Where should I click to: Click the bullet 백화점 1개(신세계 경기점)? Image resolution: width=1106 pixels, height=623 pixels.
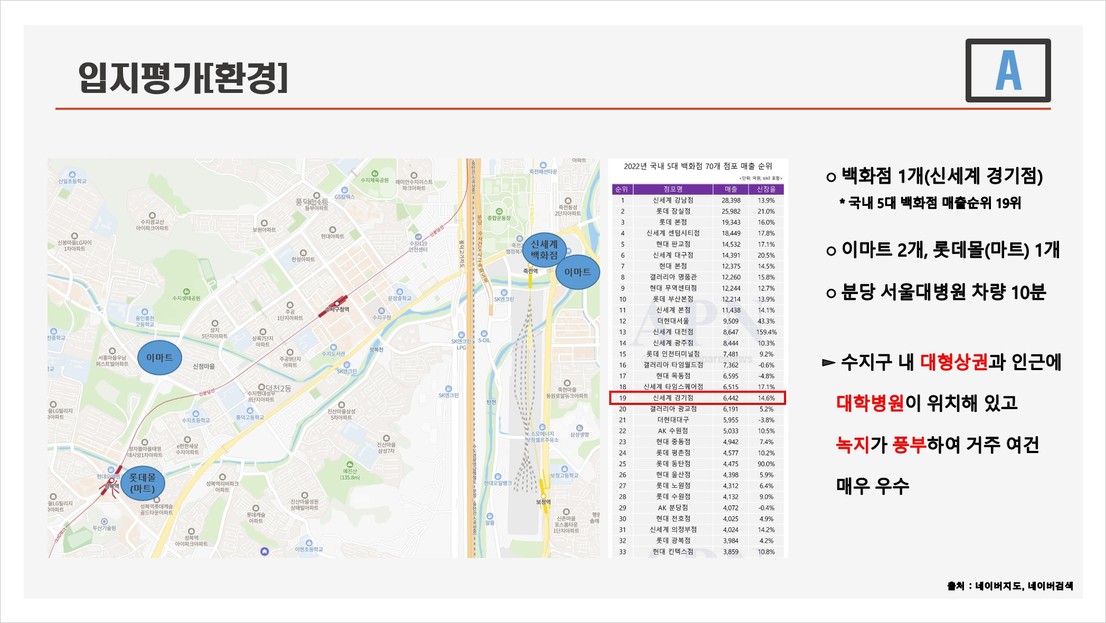click(934, 176)
